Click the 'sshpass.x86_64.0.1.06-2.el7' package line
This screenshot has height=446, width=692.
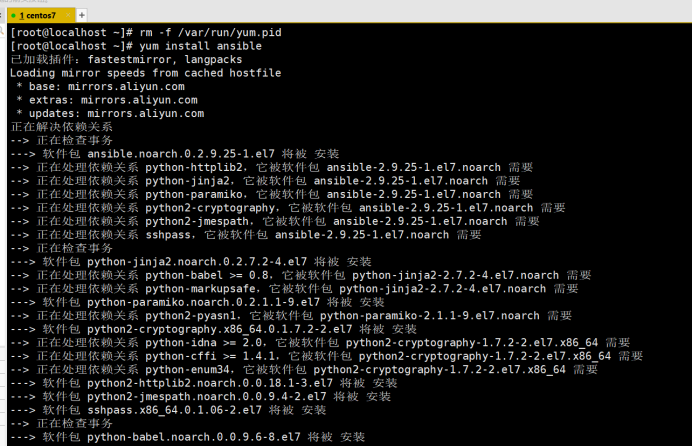[x=168, y=410]
